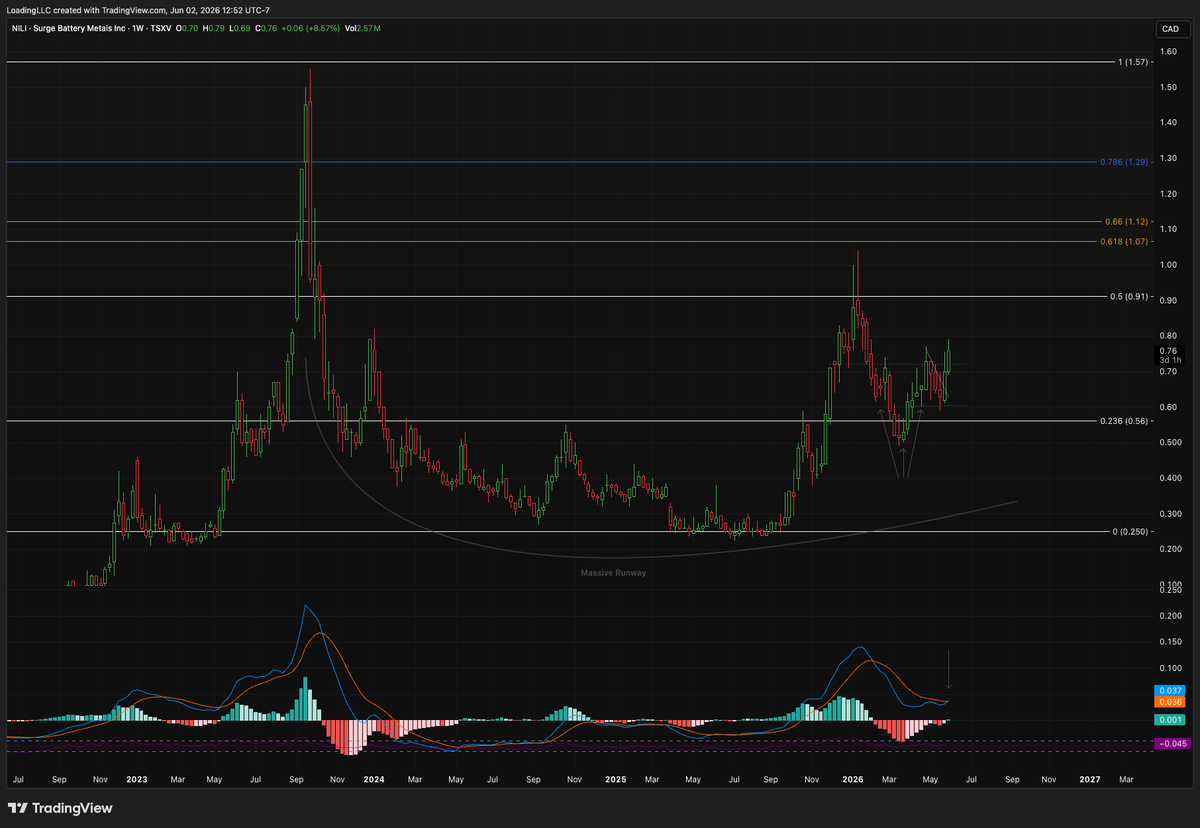Select the Low value L0.69 in legend
The image size is (1200, 828).
(238, 28)
